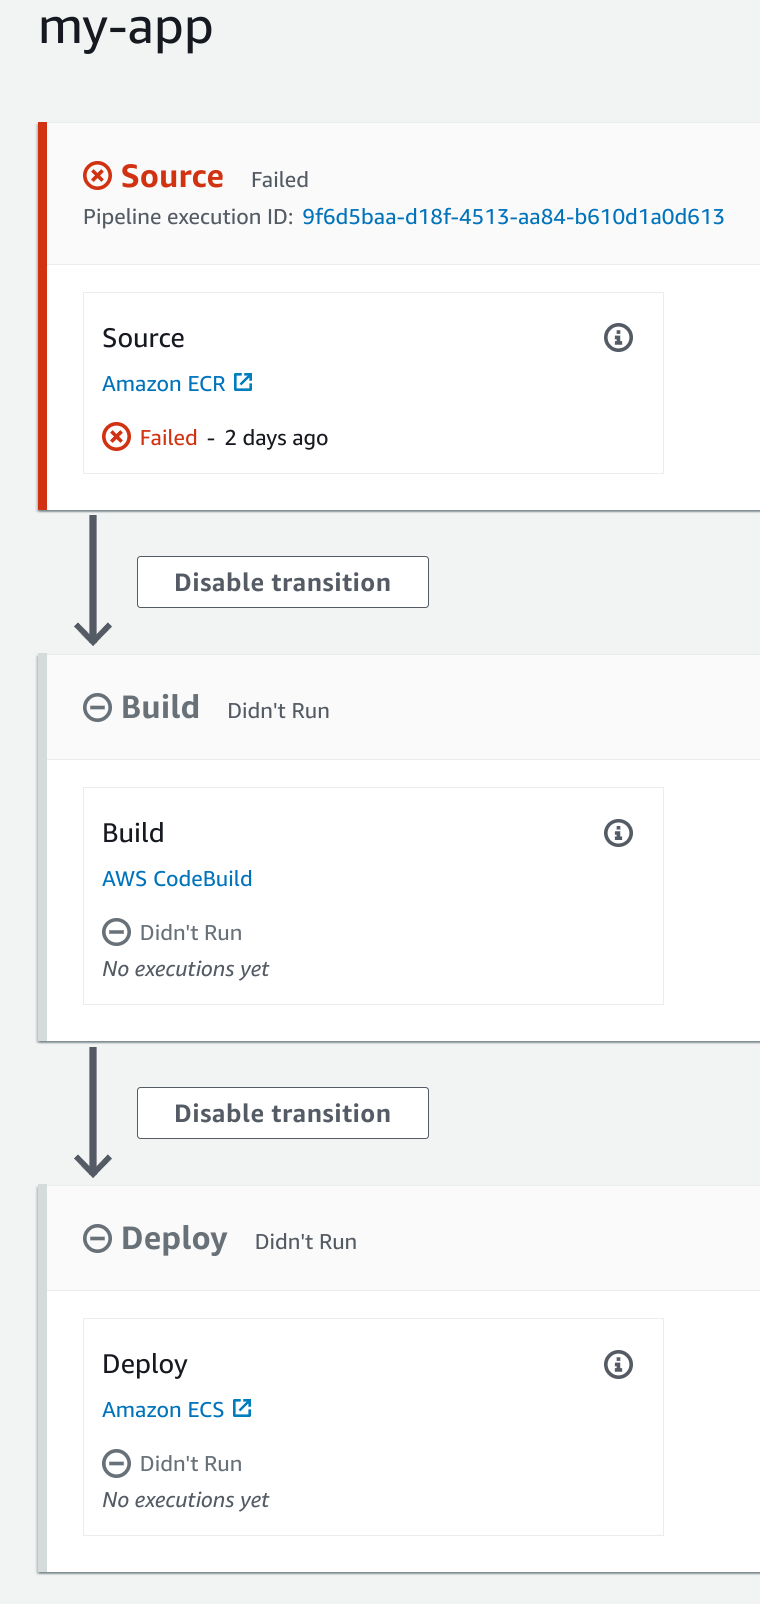Screen dimensions: 760x1604
Task: Click the Didn't Run icon in Deploy action card
Action: pos(116,1463)
